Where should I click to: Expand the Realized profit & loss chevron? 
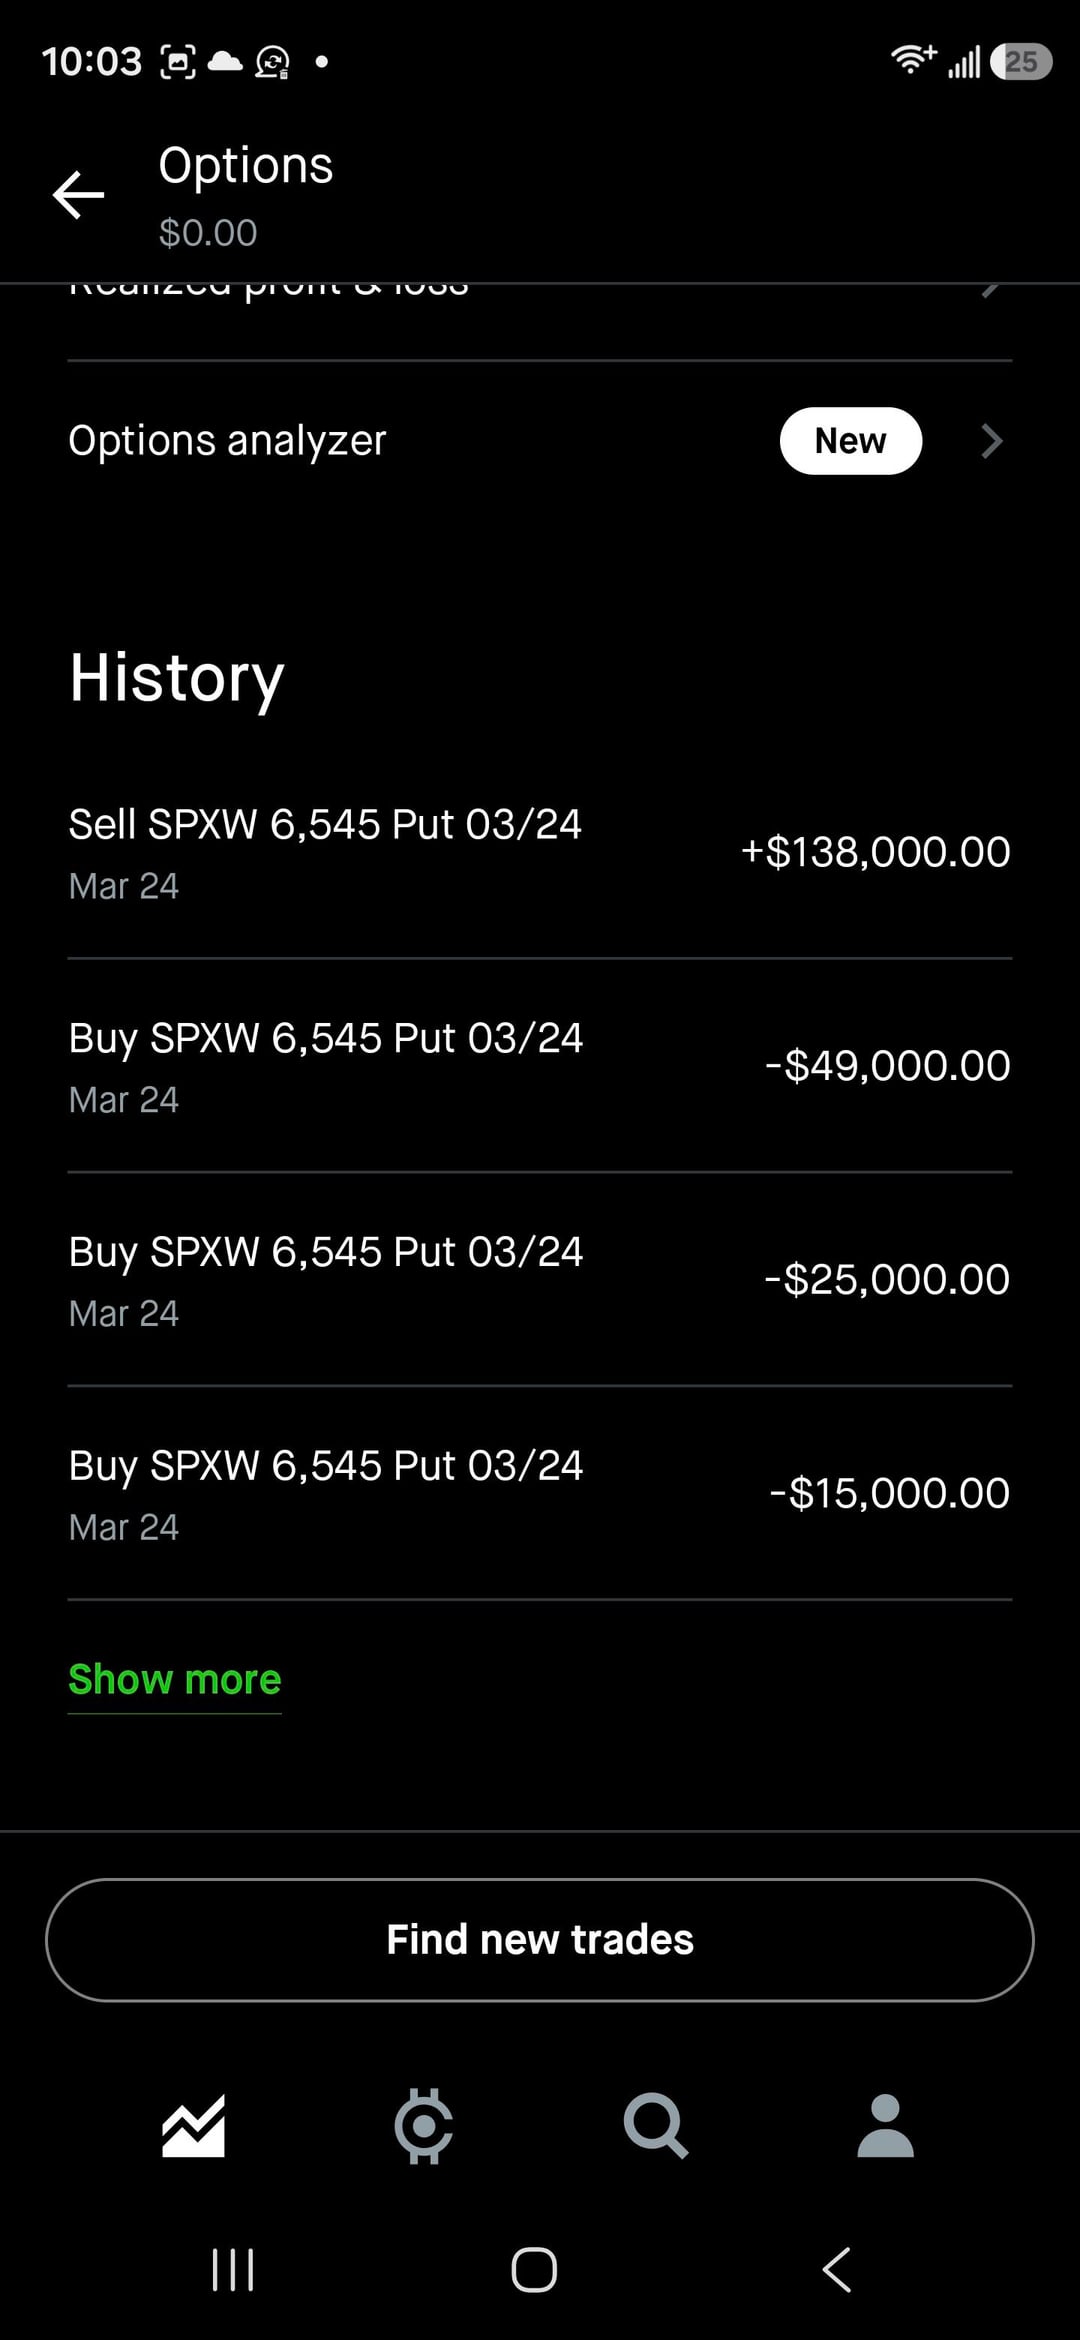coord(990,290)
